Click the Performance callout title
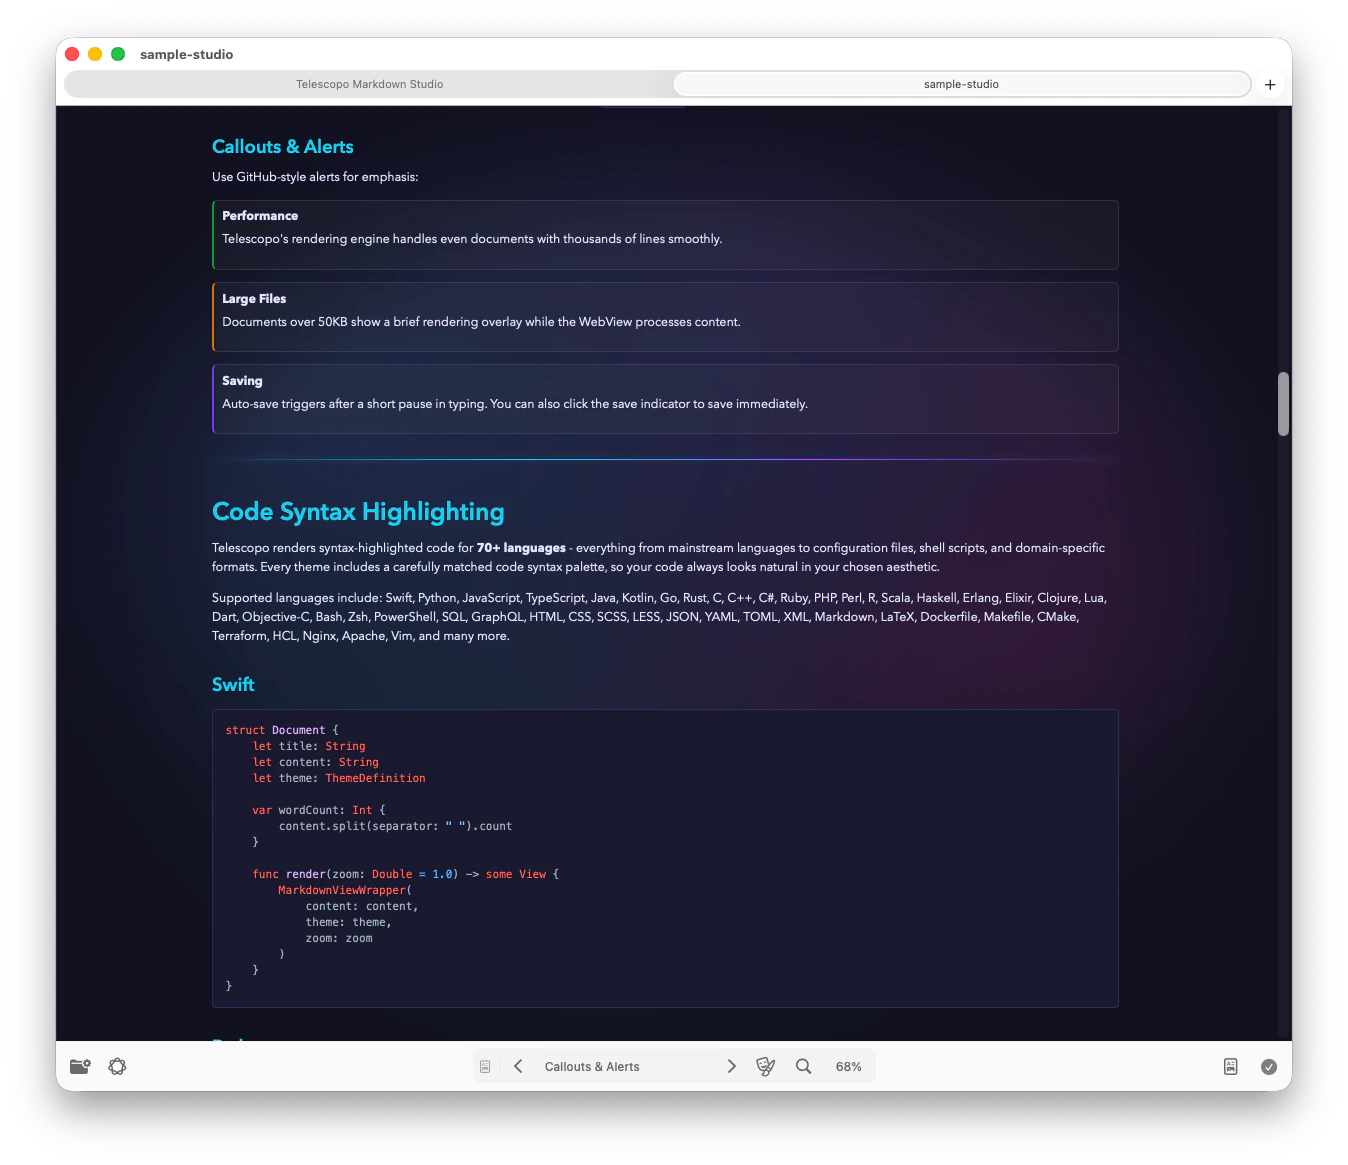Screen dimensions: 1348x1165 pyautogui.click(x=260, y=216)
